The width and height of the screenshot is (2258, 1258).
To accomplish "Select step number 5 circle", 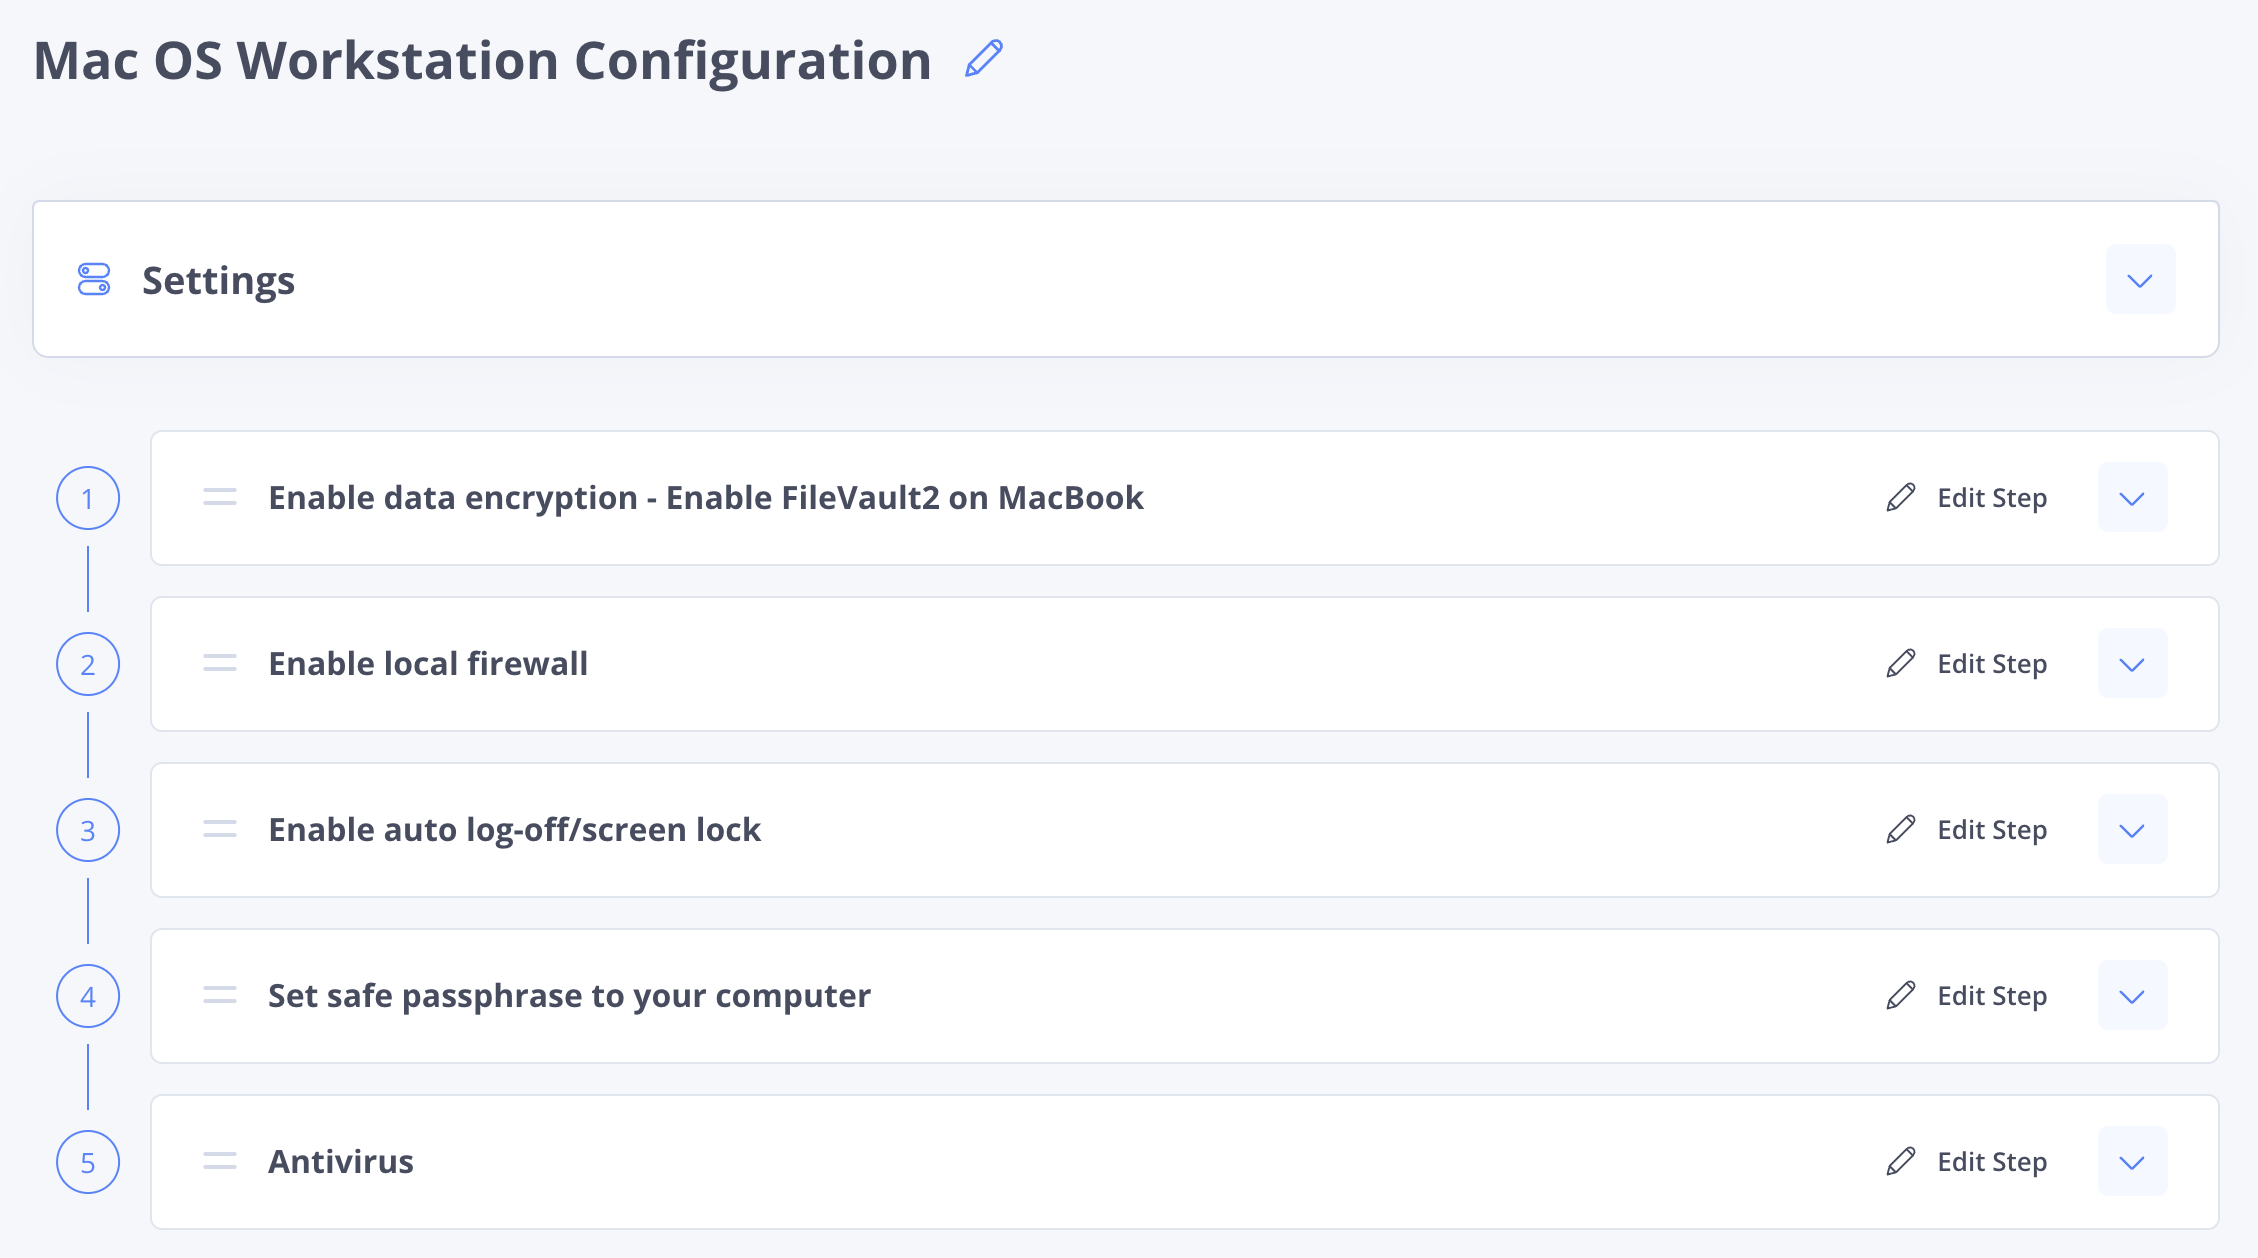I will coord(88,1162).
